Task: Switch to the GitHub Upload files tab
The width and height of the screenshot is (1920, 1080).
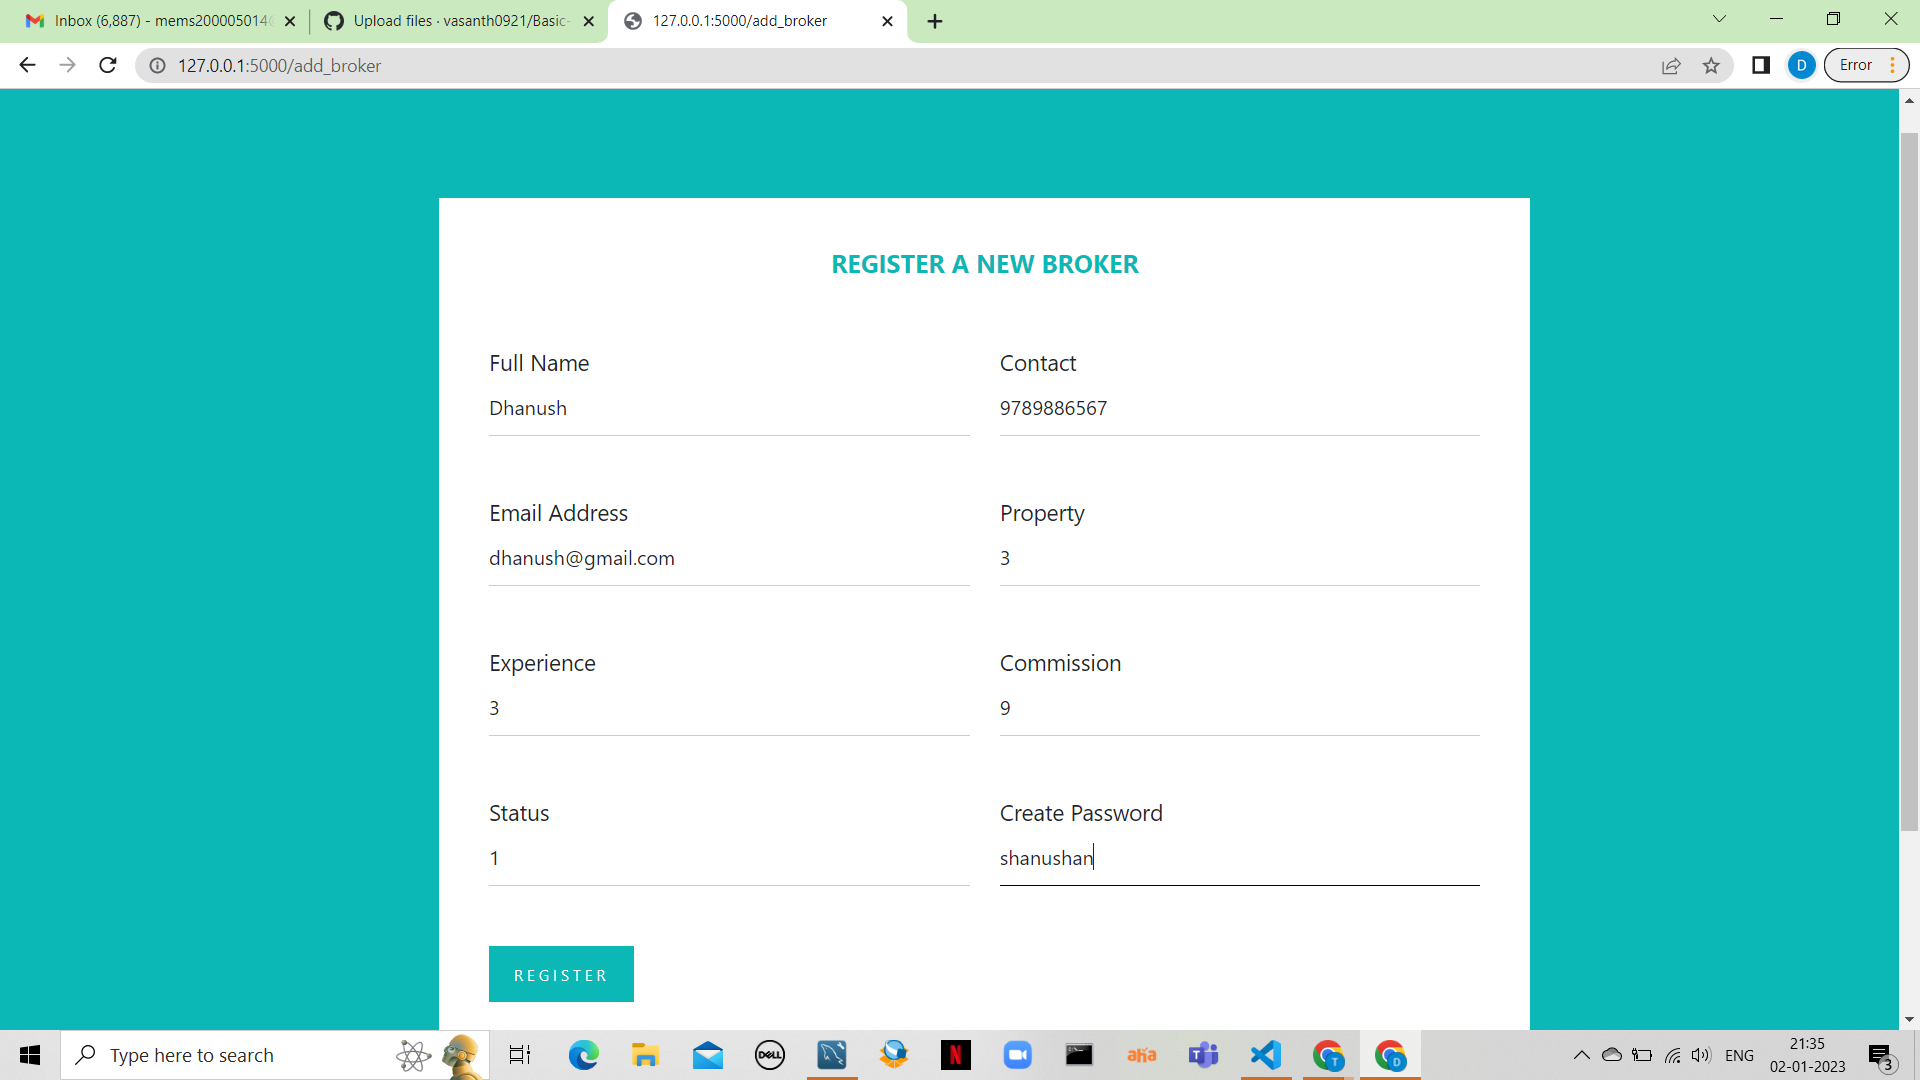Action: click(448, 20)
